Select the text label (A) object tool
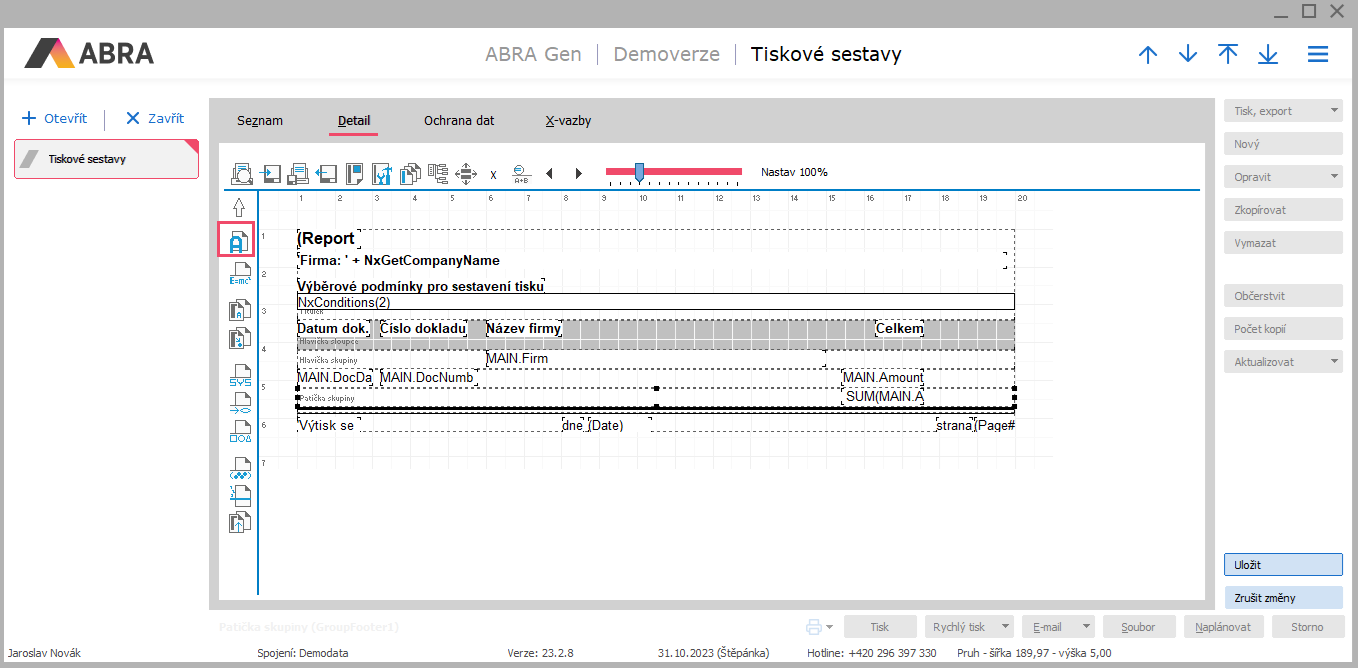1358x668 pixels. point(238,241)
